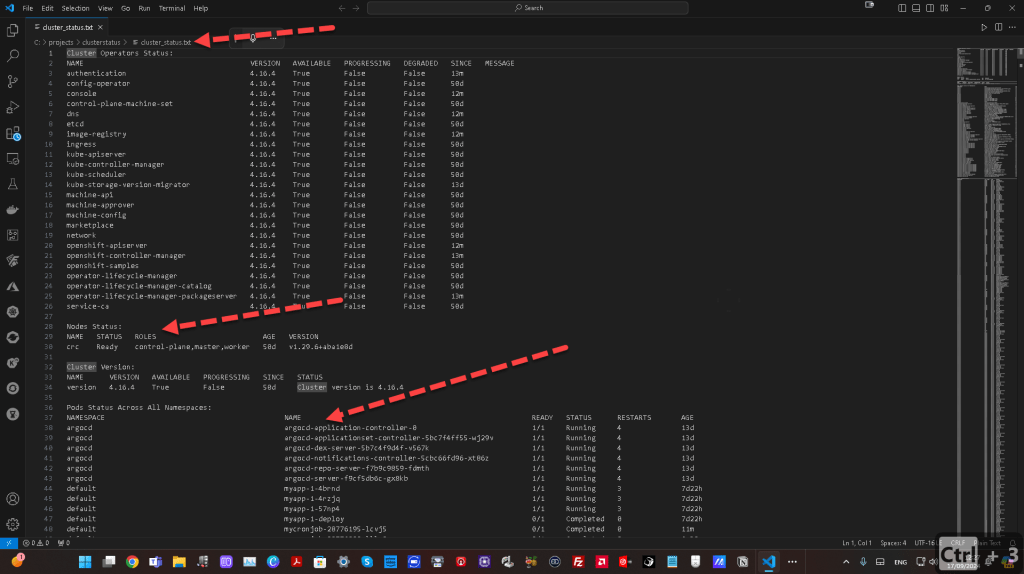
Task: Open the Testing flask view
Action: (x=12, y=184)
